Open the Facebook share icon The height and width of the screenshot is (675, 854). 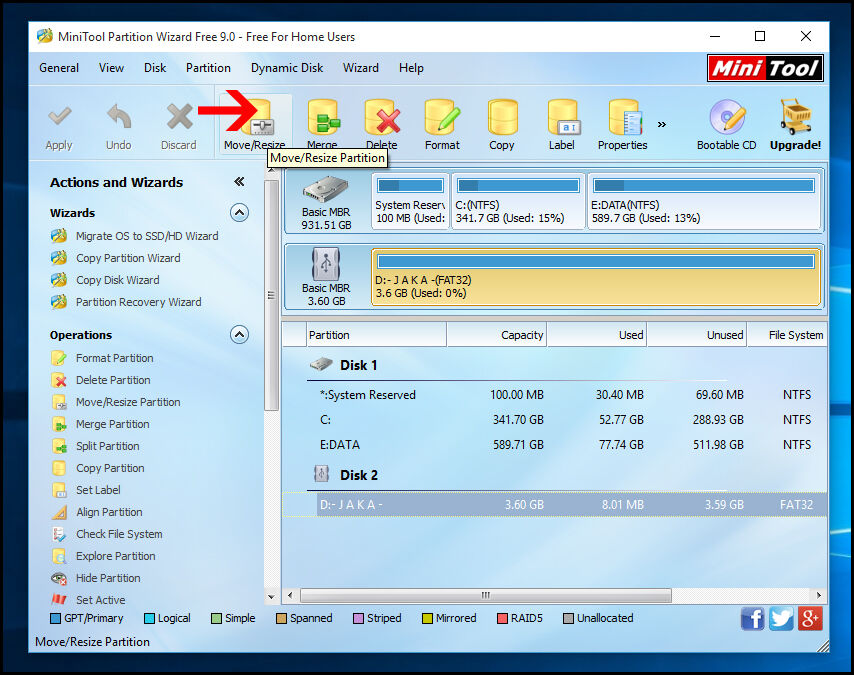pos(753,619)
